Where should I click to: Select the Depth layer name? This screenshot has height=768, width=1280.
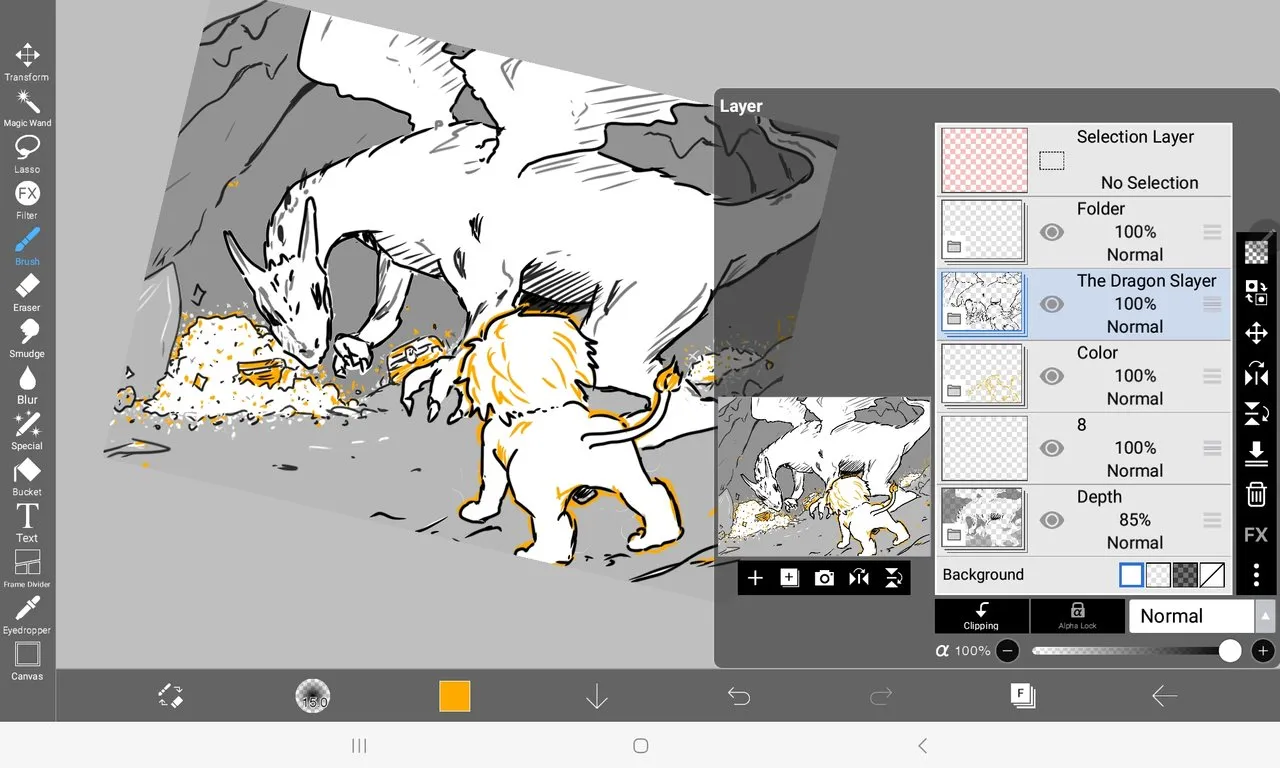coord(1099,497)
